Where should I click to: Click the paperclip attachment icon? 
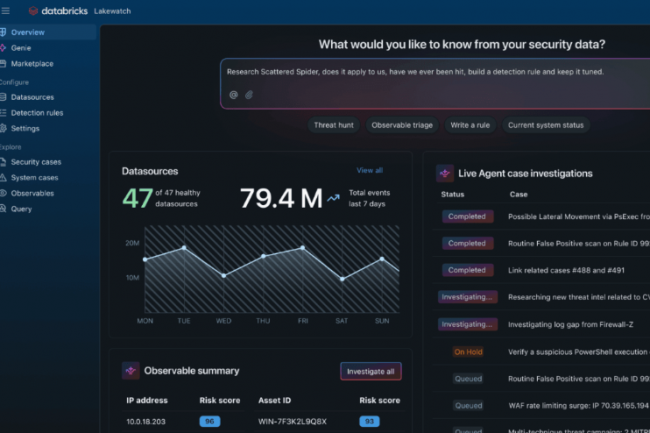coord(249,95)
